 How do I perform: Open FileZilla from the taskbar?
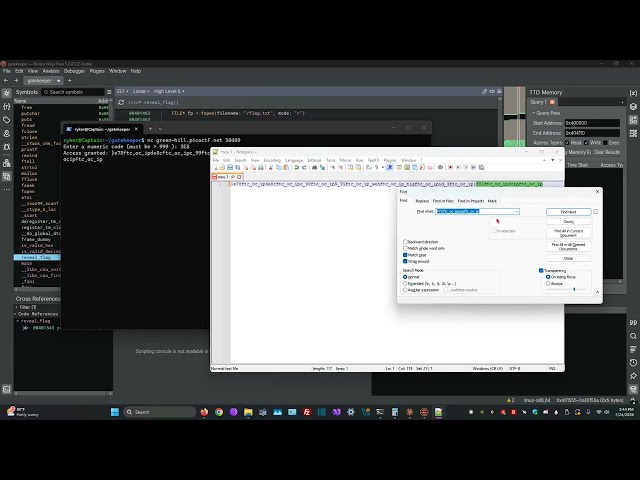pyautogui.click(x=307, y=412)
